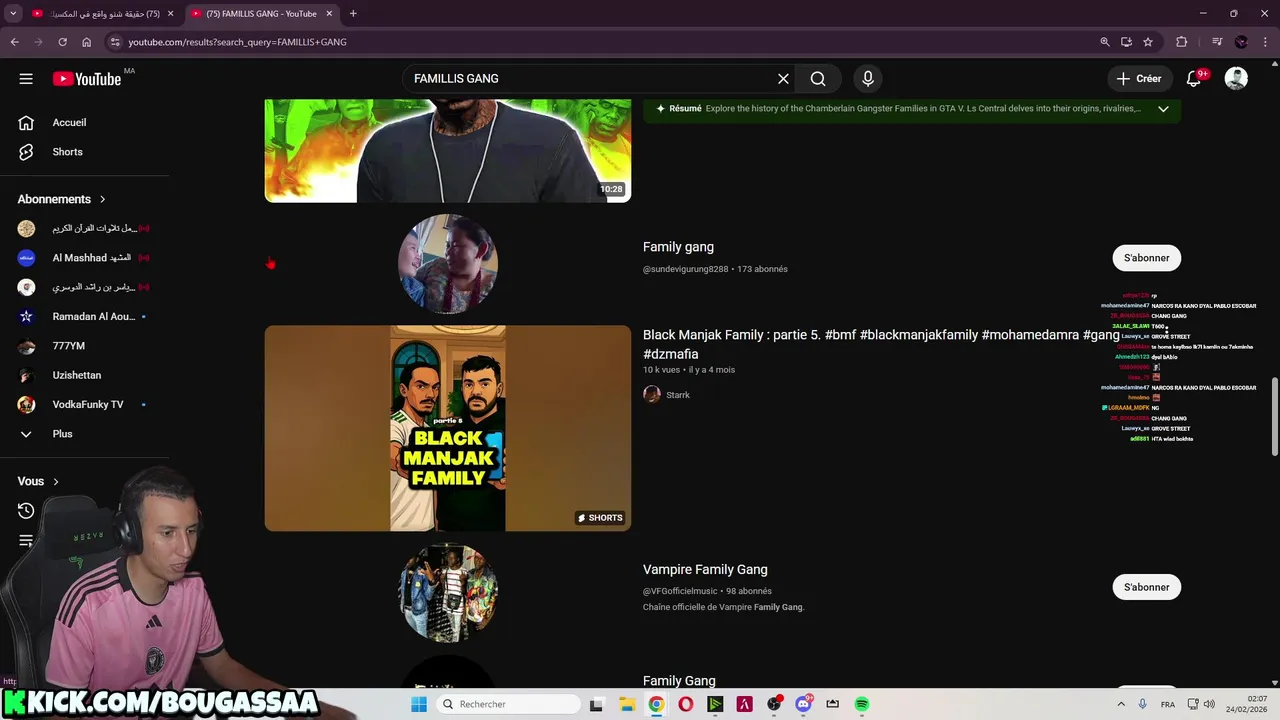Open the Starrk channel link
Screen dimensions: 1280x720
[678, 395]
